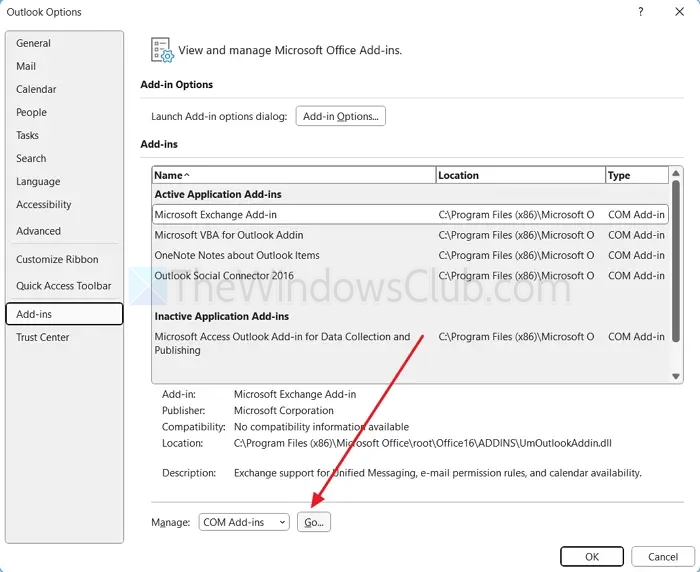Click the Active Application Add-ins heading

coord(218,195)
